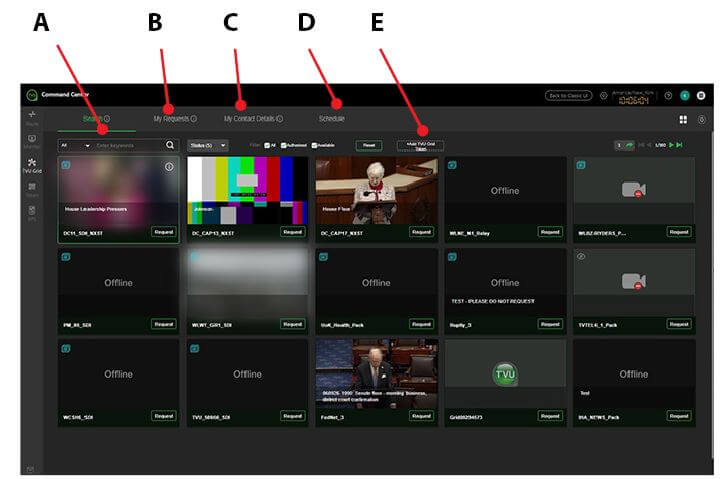This screenshot has height=479, width=721.
Task: Click the magnifier search icon
Action: click(x=170, y=145)
